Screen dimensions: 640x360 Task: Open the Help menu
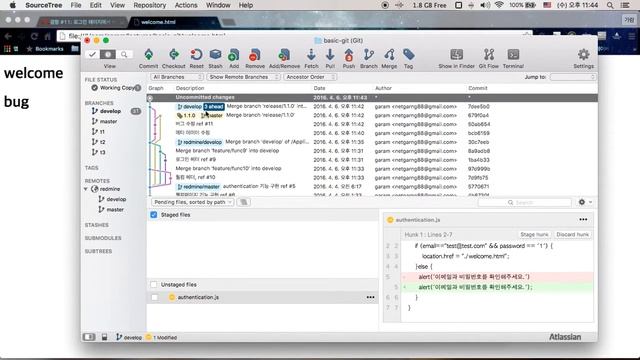tap(246, 5)
